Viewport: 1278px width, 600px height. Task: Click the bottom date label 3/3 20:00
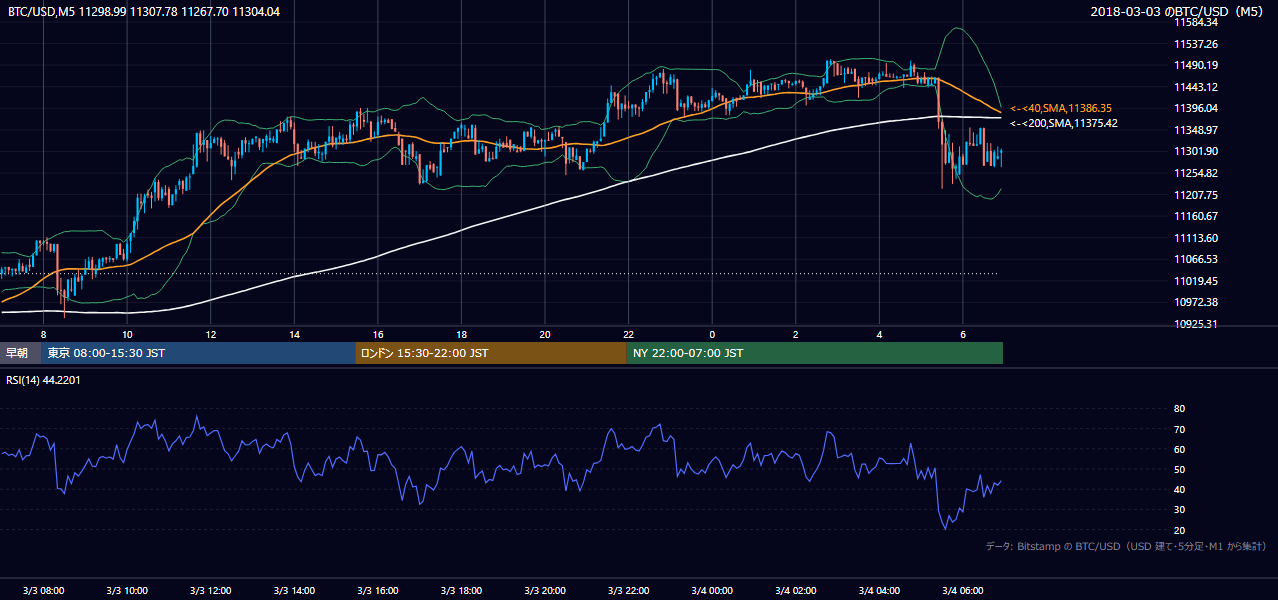545,590
